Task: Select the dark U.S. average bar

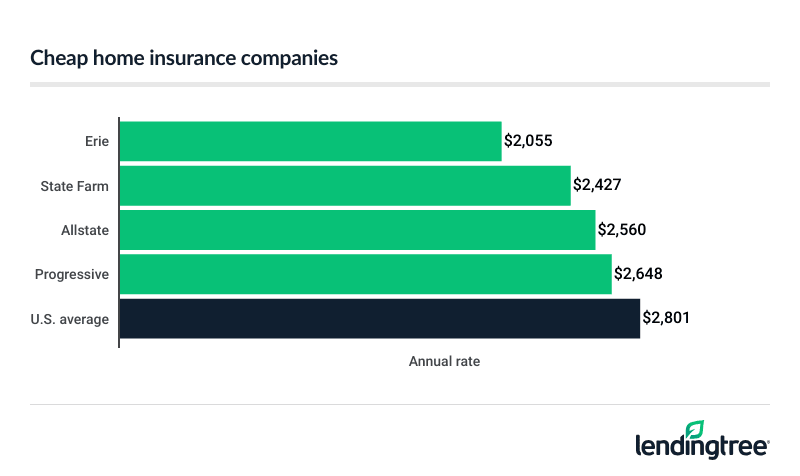Action: click(x=379, y=318)
